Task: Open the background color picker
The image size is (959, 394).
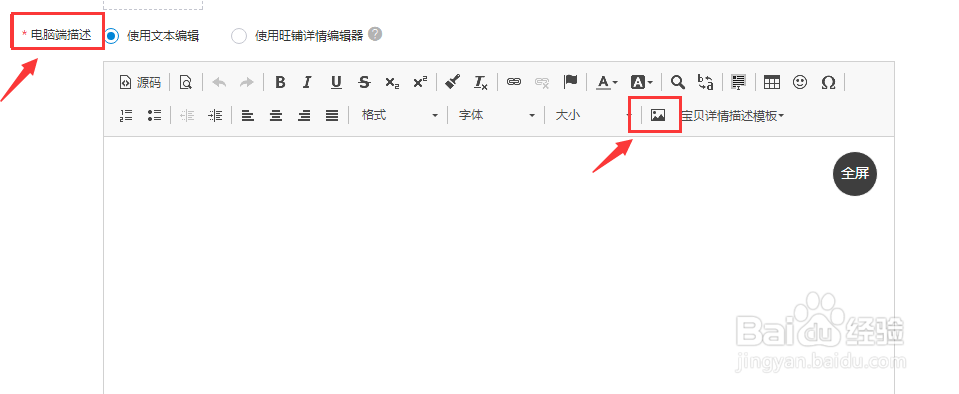Action: (x=642, y=82)
